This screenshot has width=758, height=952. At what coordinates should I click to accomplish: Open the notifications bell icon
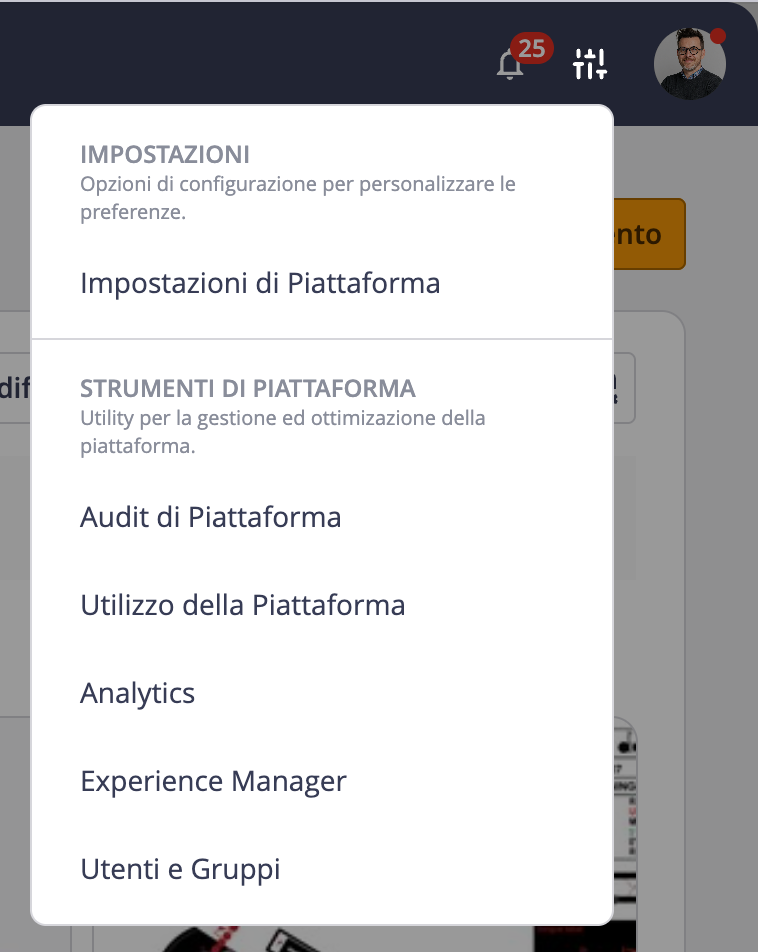point(510,64)
